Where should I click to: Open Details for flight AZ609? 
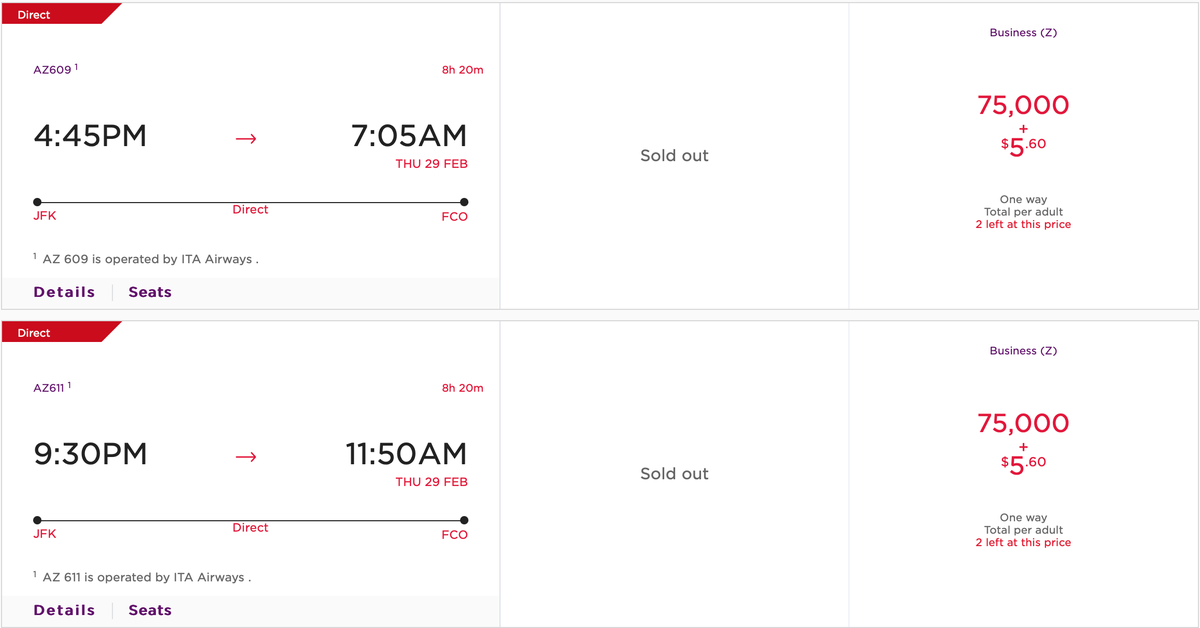(x=64, y=291)
